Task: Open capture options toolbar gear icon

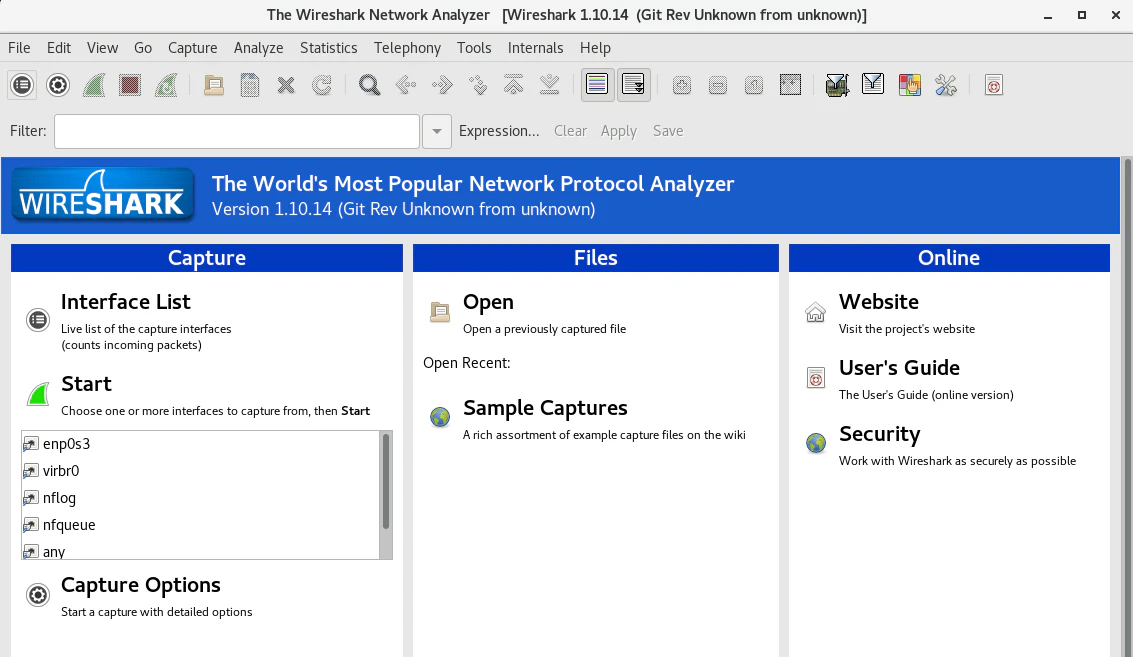Action: [58, 85]
